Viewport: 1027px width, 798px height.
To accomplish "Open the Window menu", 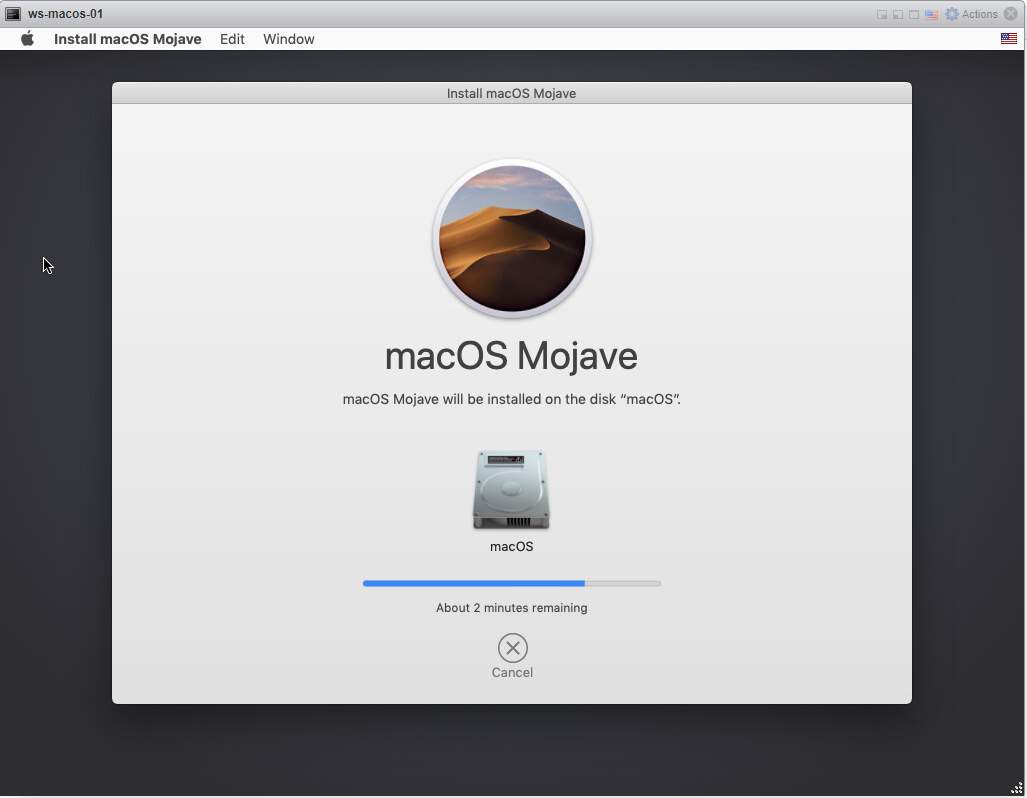I will coord(289,39).
